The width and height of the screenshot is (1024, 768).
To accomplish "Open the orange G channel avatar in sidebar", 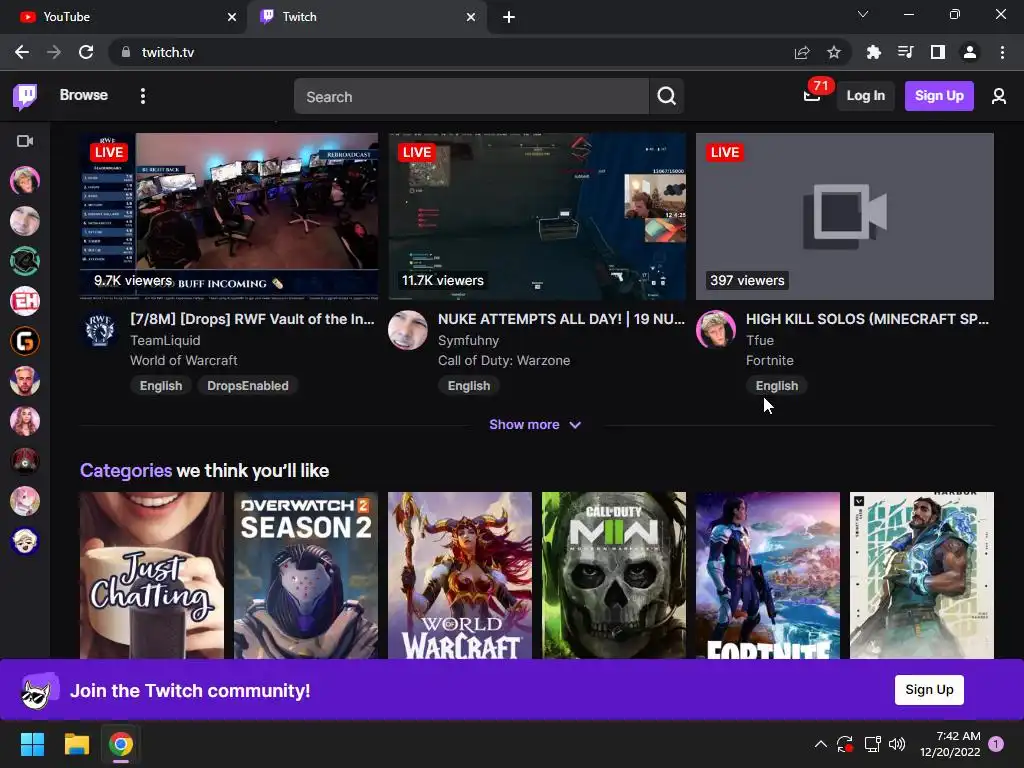I will (25, 341).
